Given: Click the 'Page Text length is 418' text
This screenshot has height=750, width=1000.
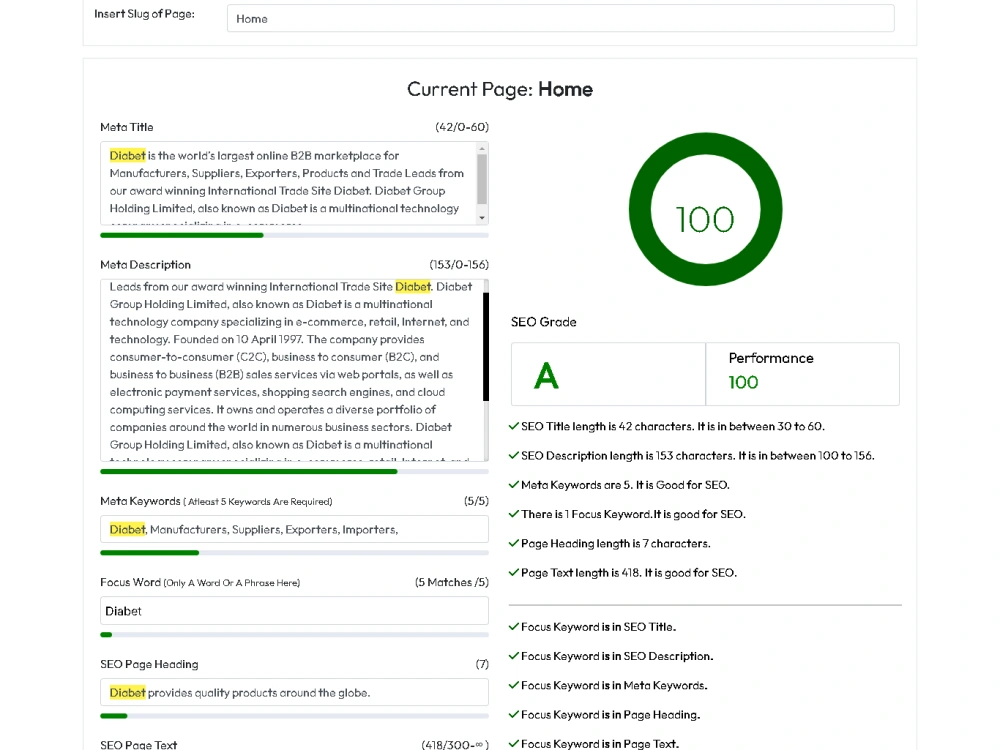Looking at the screenshot, I should click(x=629, y=573).
